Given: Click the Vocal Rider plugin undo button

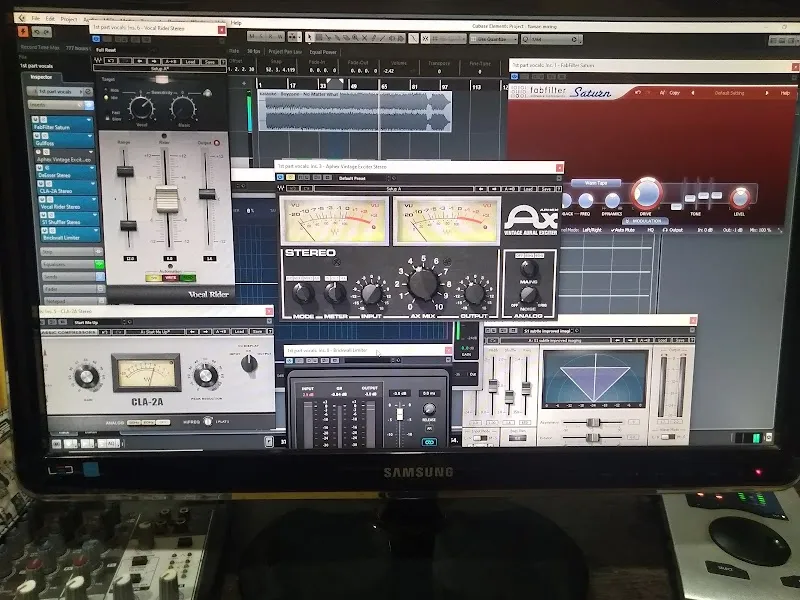Looking at the screenshot, I should [110, 61].
